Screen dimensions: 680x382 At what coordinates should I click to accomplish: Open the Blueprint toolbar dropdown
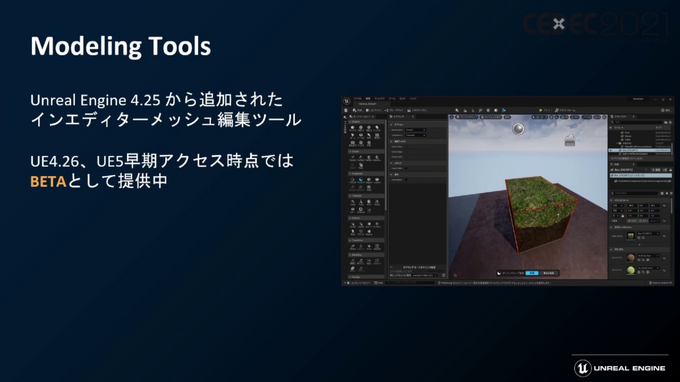pyautogui.click(x=394, y=110)
